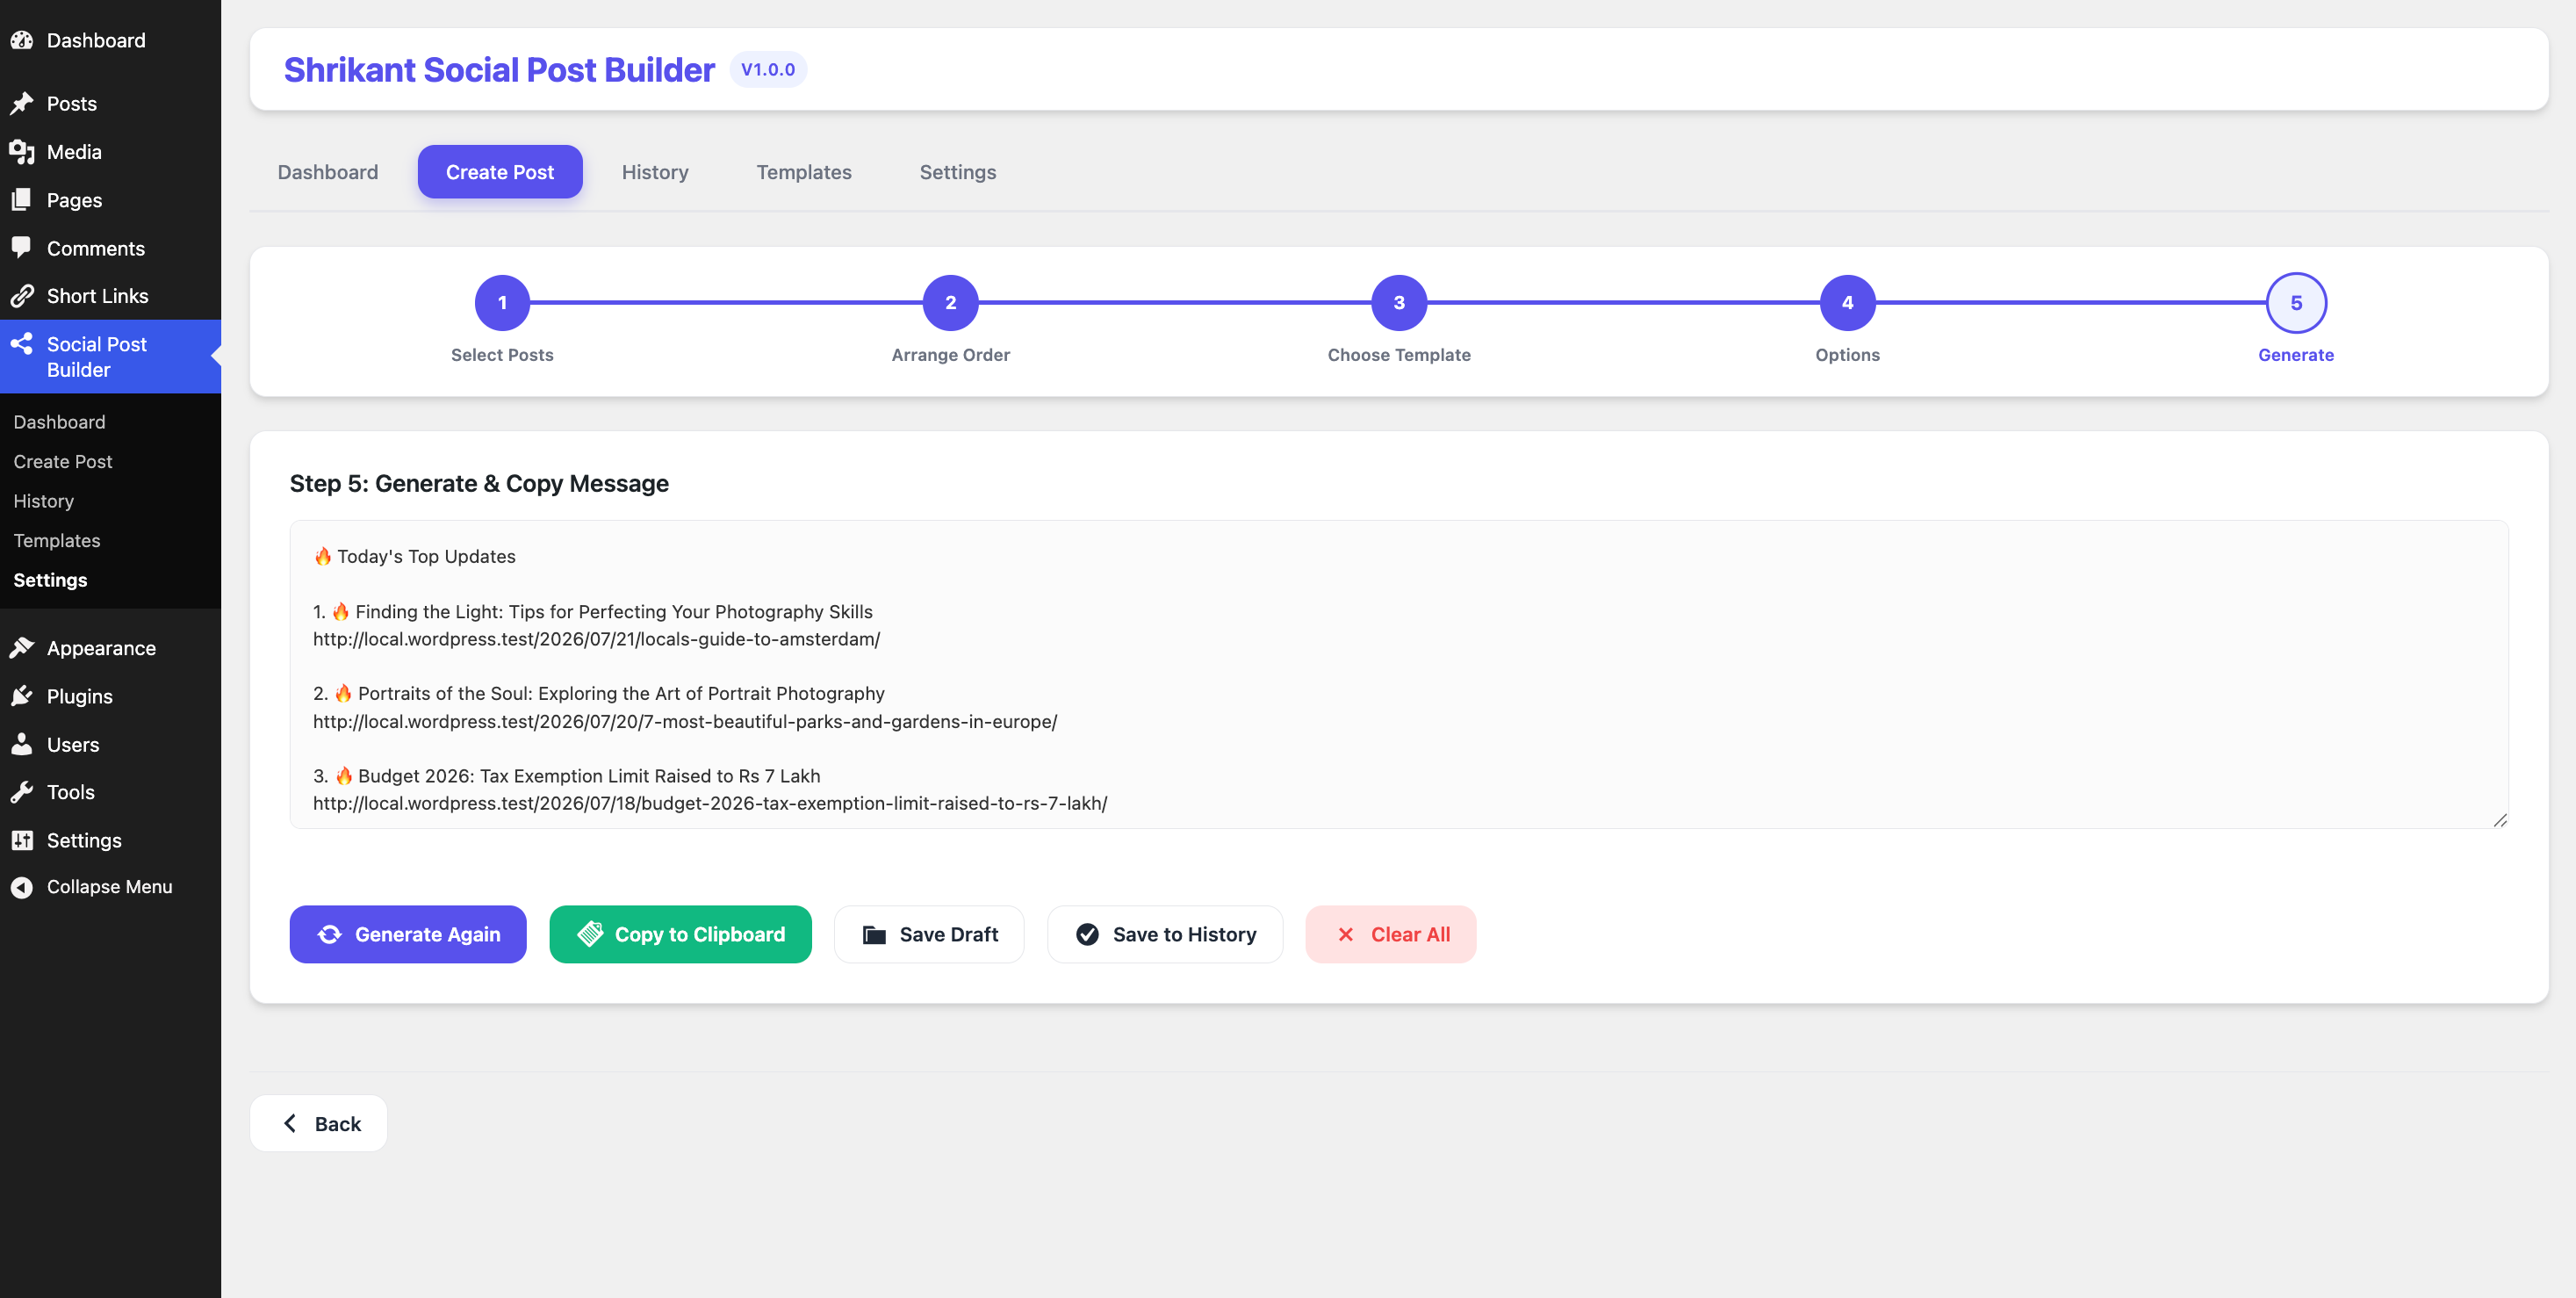Click the Save to History button
Viewport: 2576px width, 1298px height.
coord(1165,934)
